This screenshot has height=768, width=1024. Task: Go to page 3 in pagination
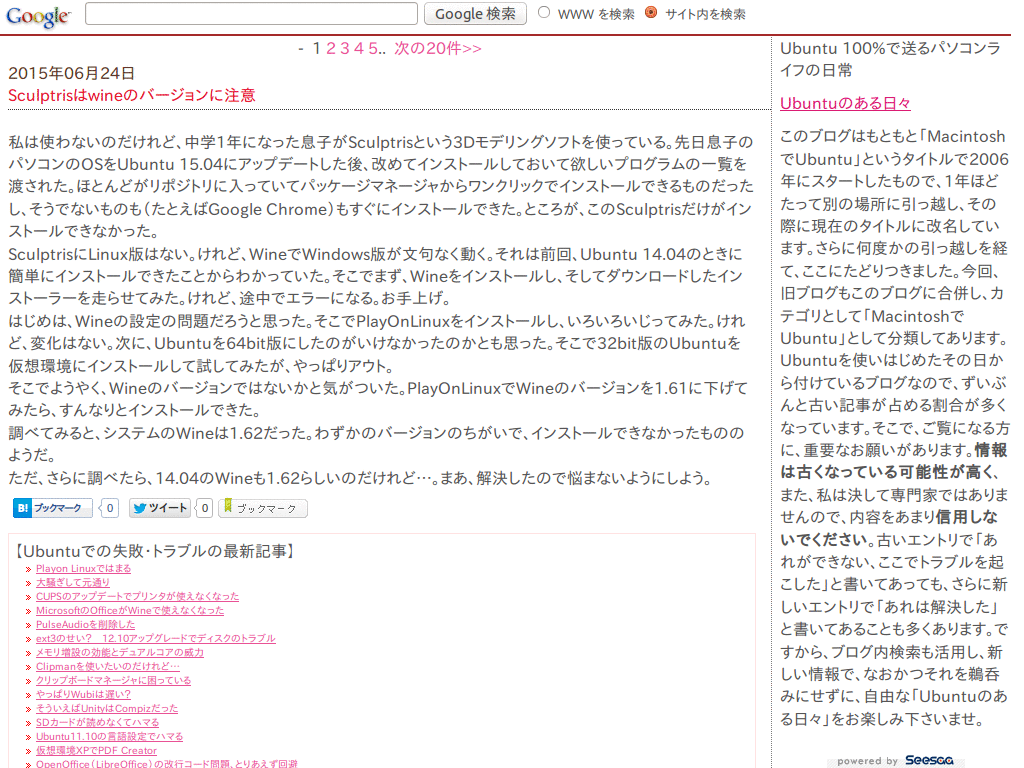pyautogui.click(x=345, y=48)
